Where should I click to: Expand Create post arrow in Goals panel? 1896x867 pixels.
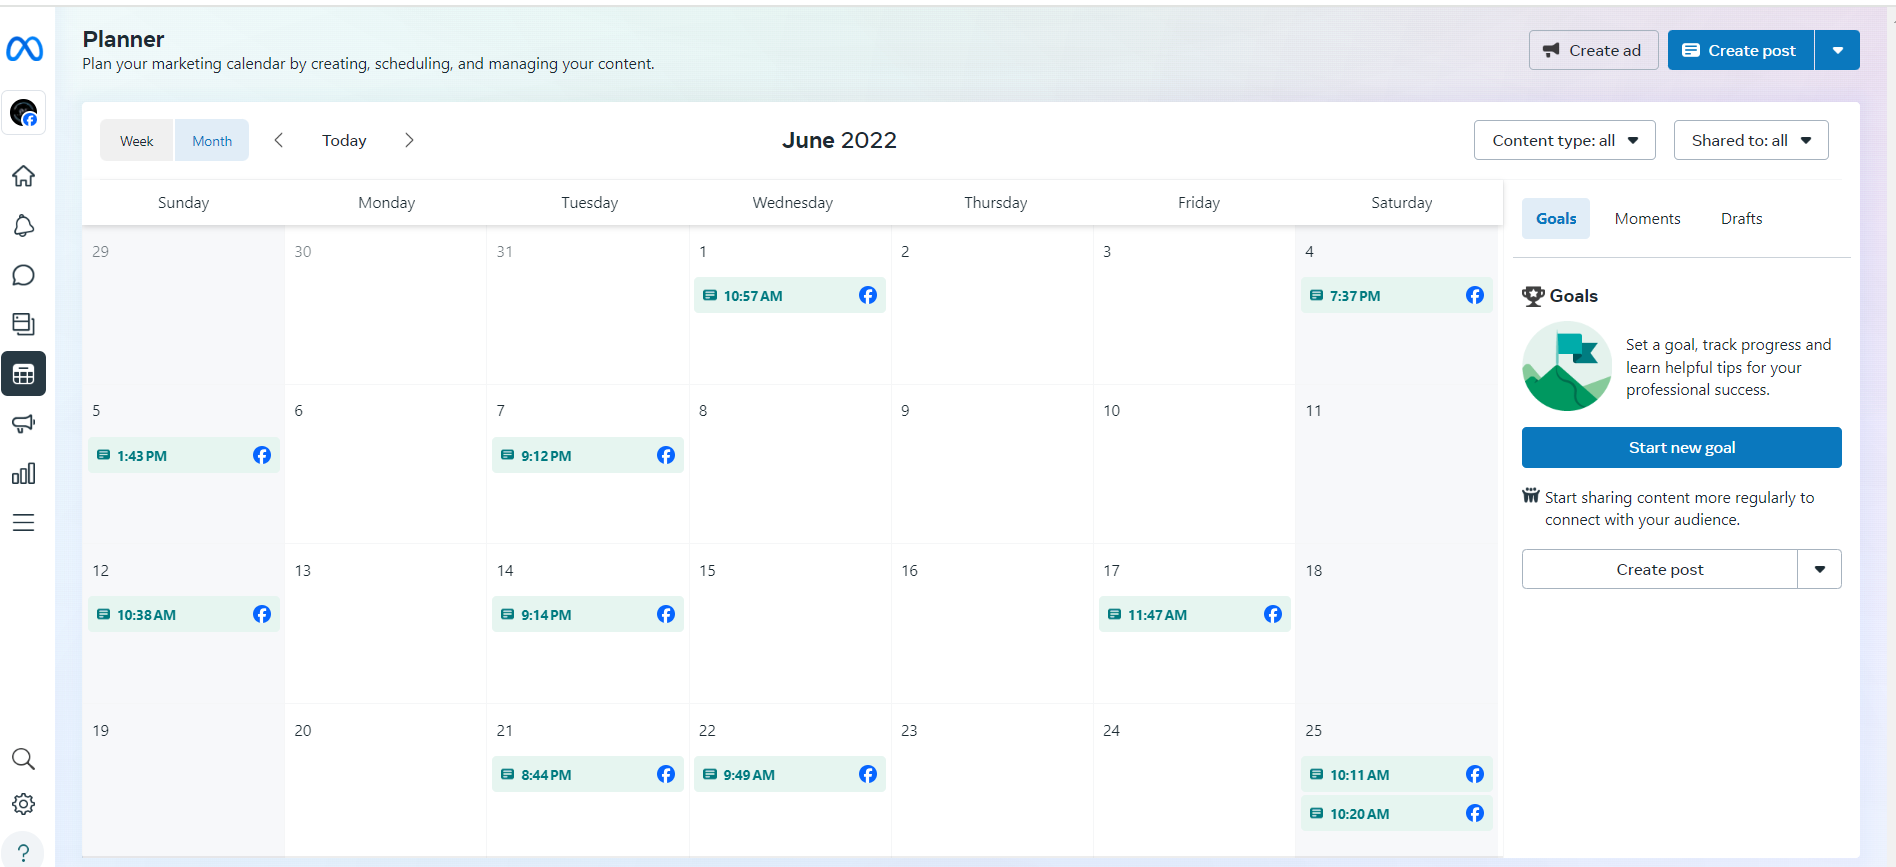(1820, 569)
